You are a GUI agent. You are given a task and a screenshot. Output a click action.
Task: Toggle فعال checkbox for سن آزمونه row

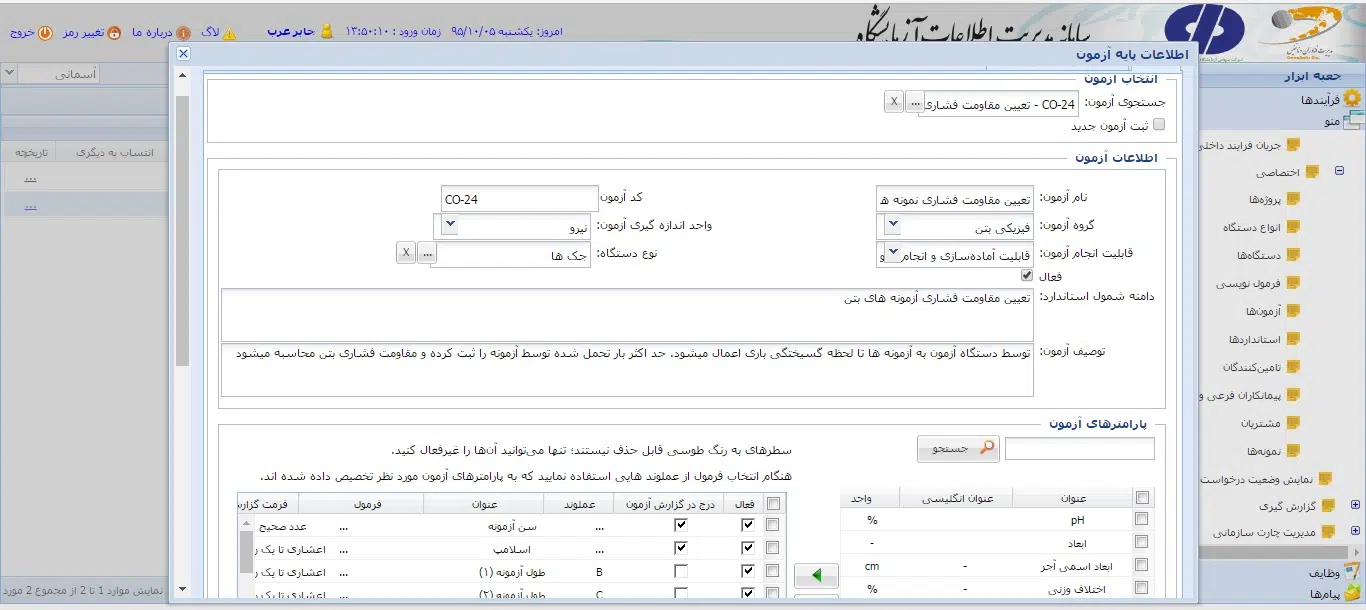[748, 526]
